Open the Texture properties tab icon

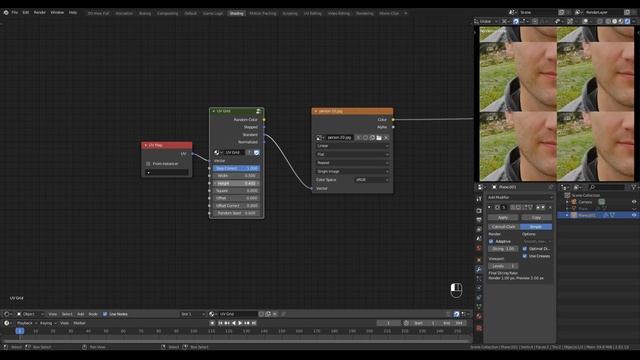pos(479,328)
